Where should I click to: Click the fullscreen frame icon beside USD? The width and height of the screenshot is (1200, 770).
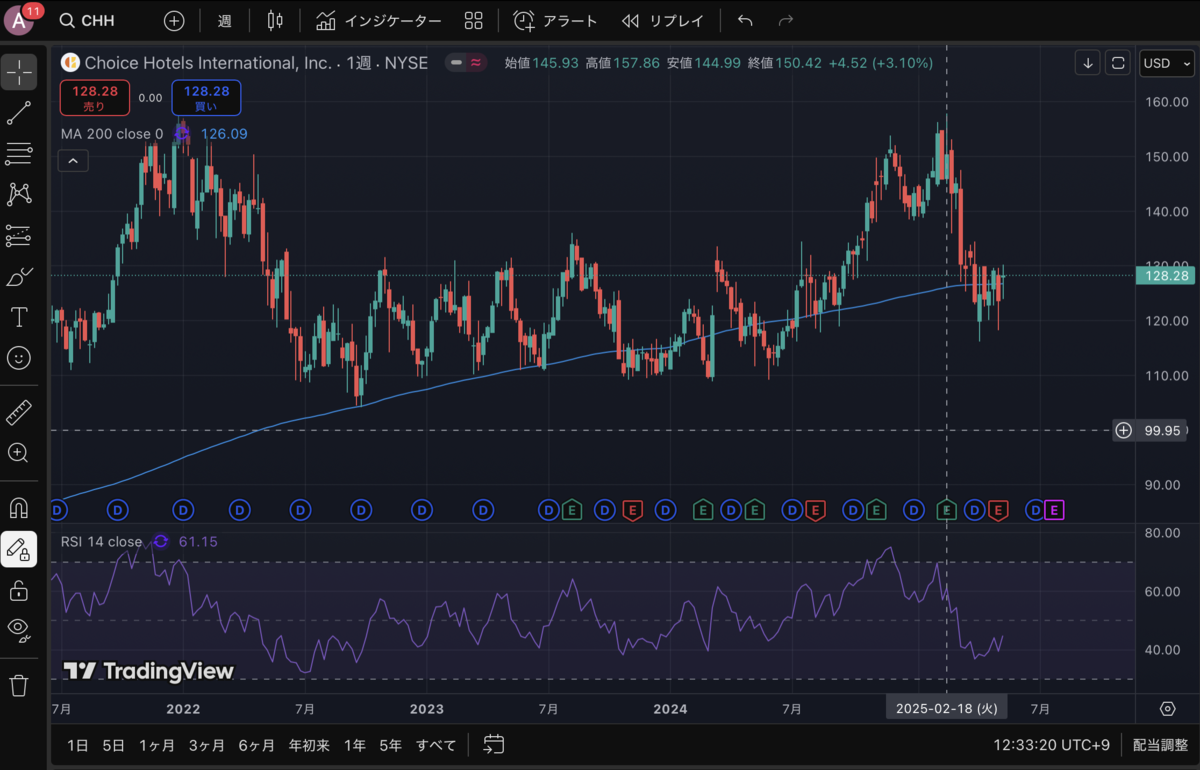pyautogui.click(x=1119, y=62)
